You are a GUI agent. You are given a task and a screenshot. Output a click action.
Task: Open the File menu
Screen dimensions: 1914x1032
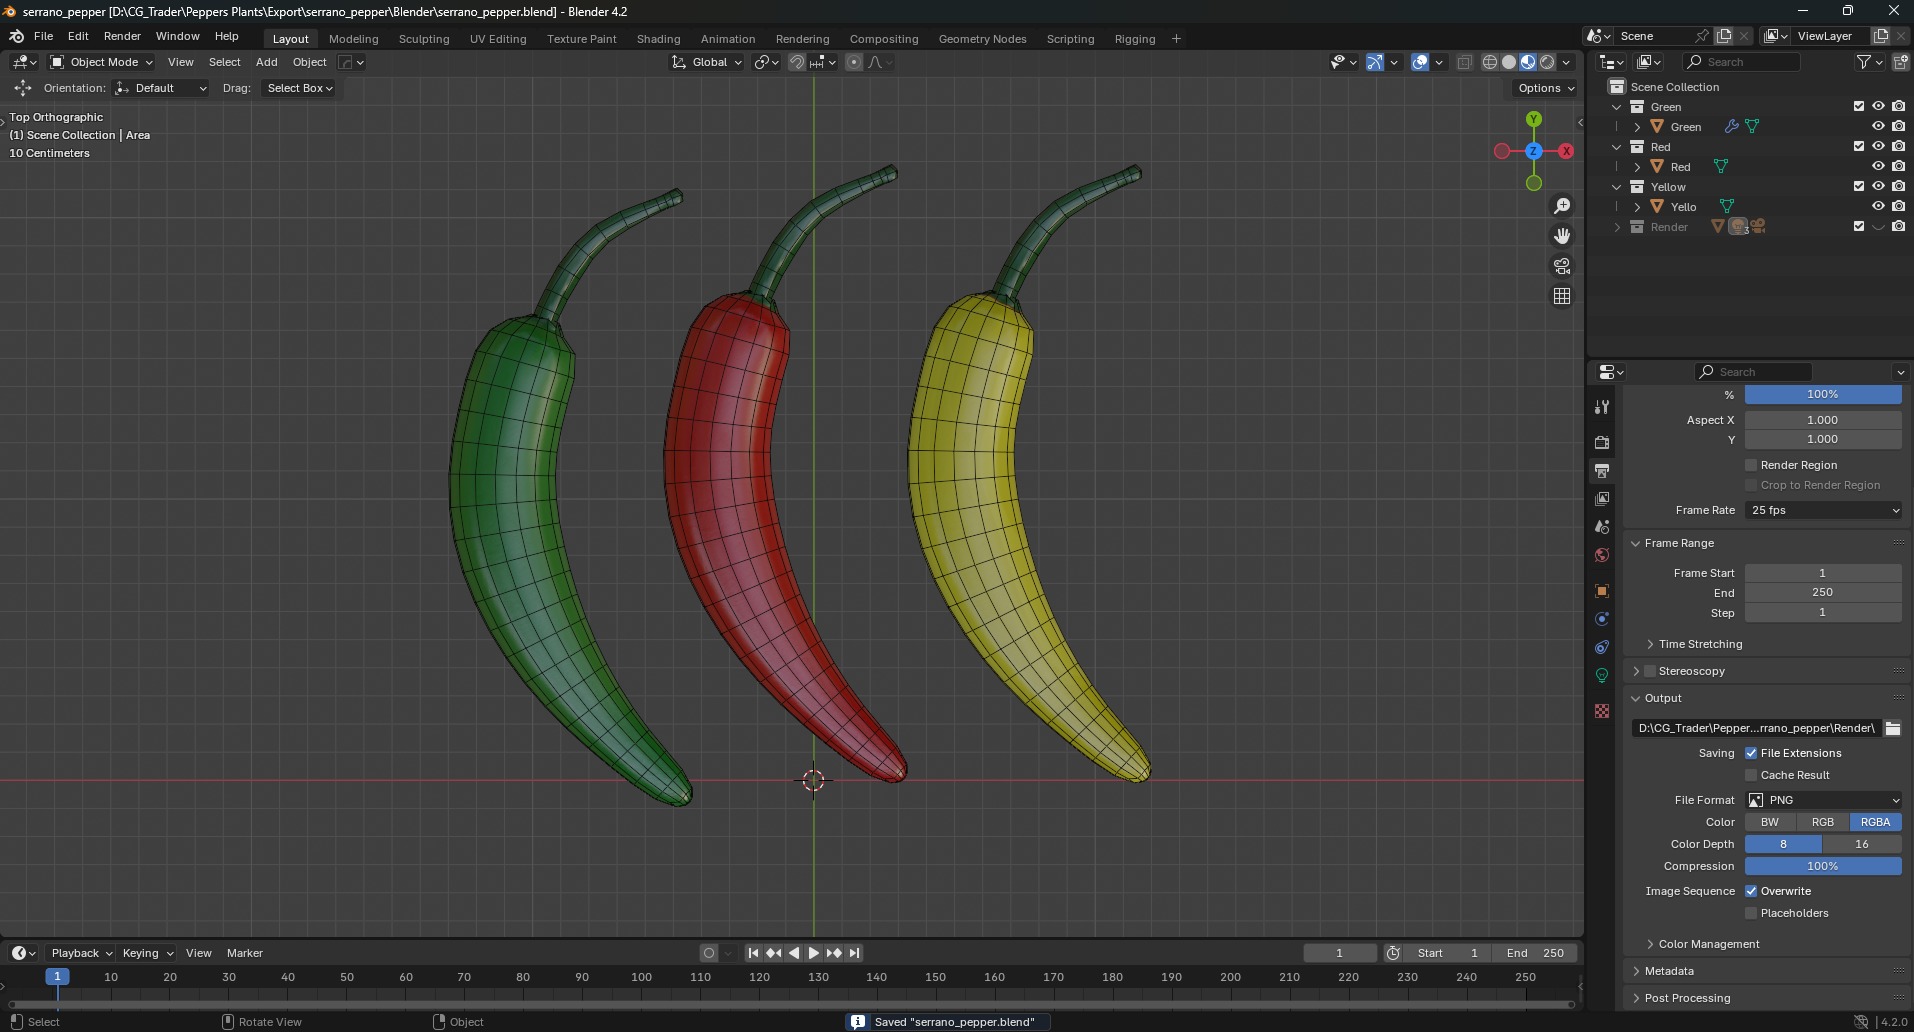[43, 36]
